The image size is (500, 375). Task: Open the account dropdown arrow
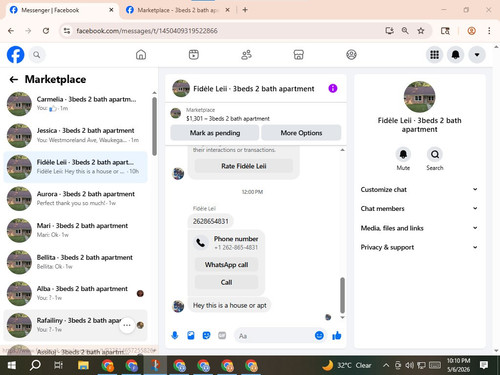click(477, 55)
